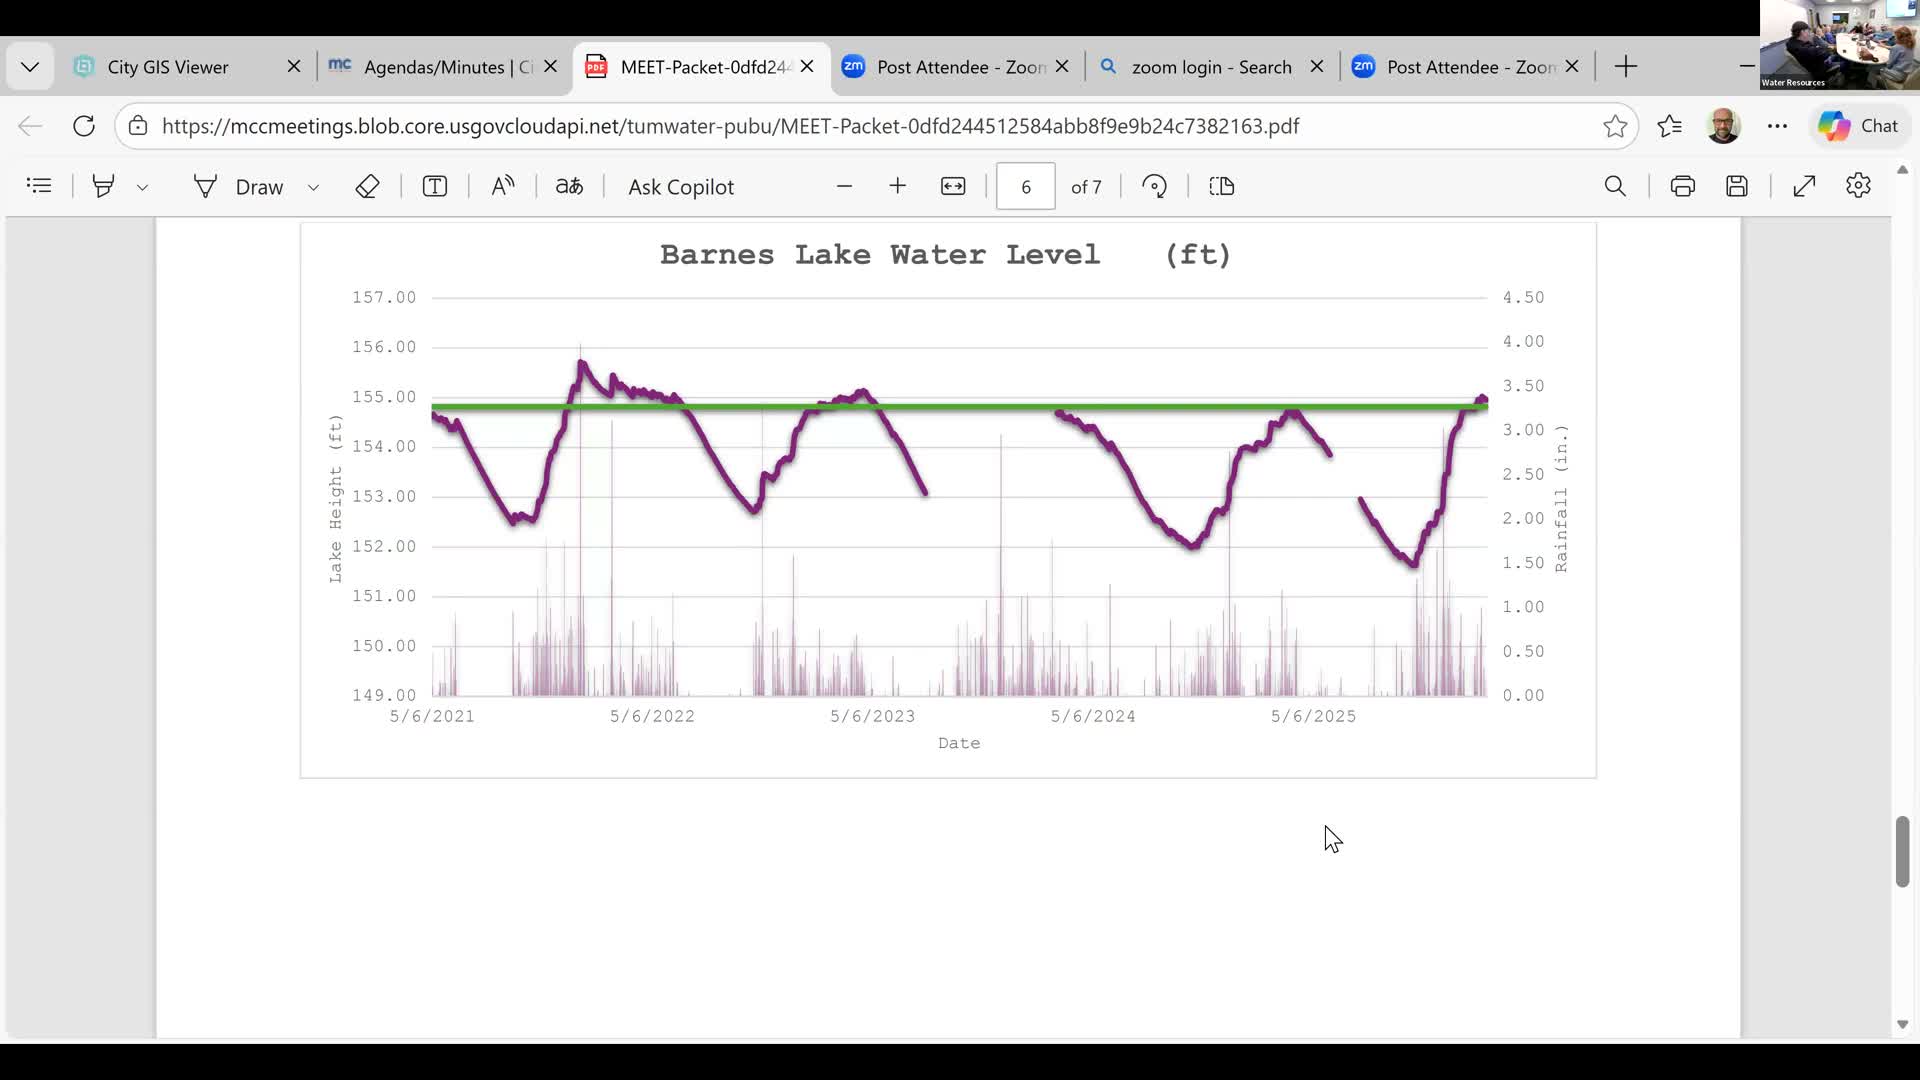Open the table of contents sidebar
The width and height of the screenshot is (1920, 1080).
39,186
